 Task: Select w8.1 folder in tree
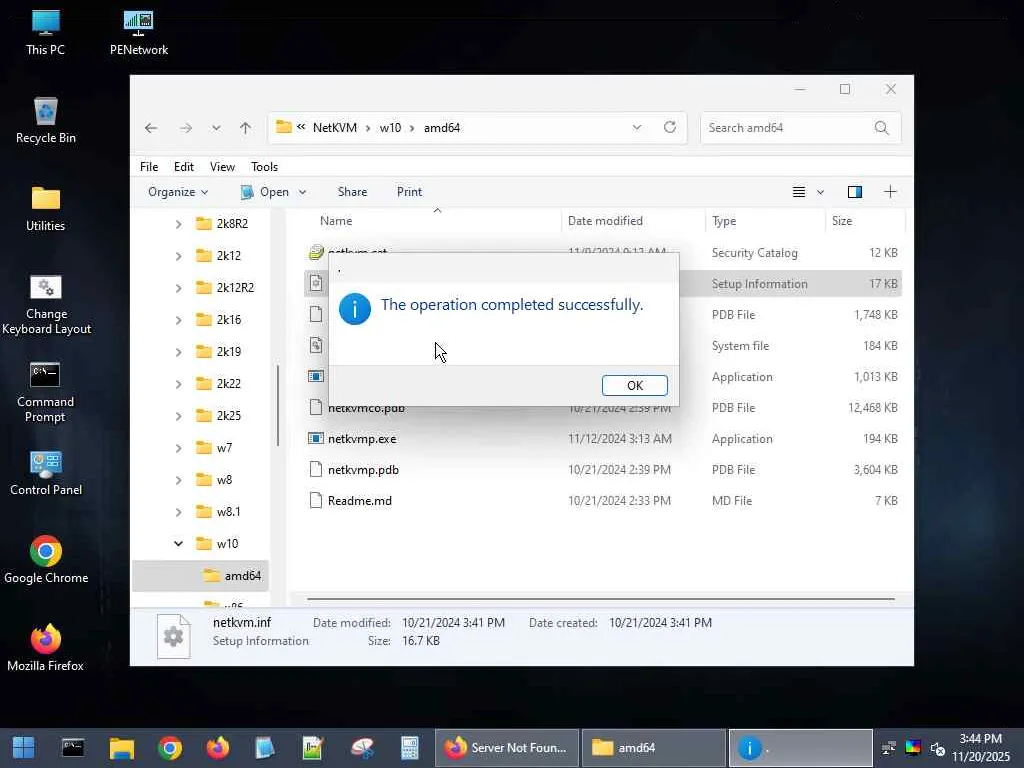coord(218,512)
